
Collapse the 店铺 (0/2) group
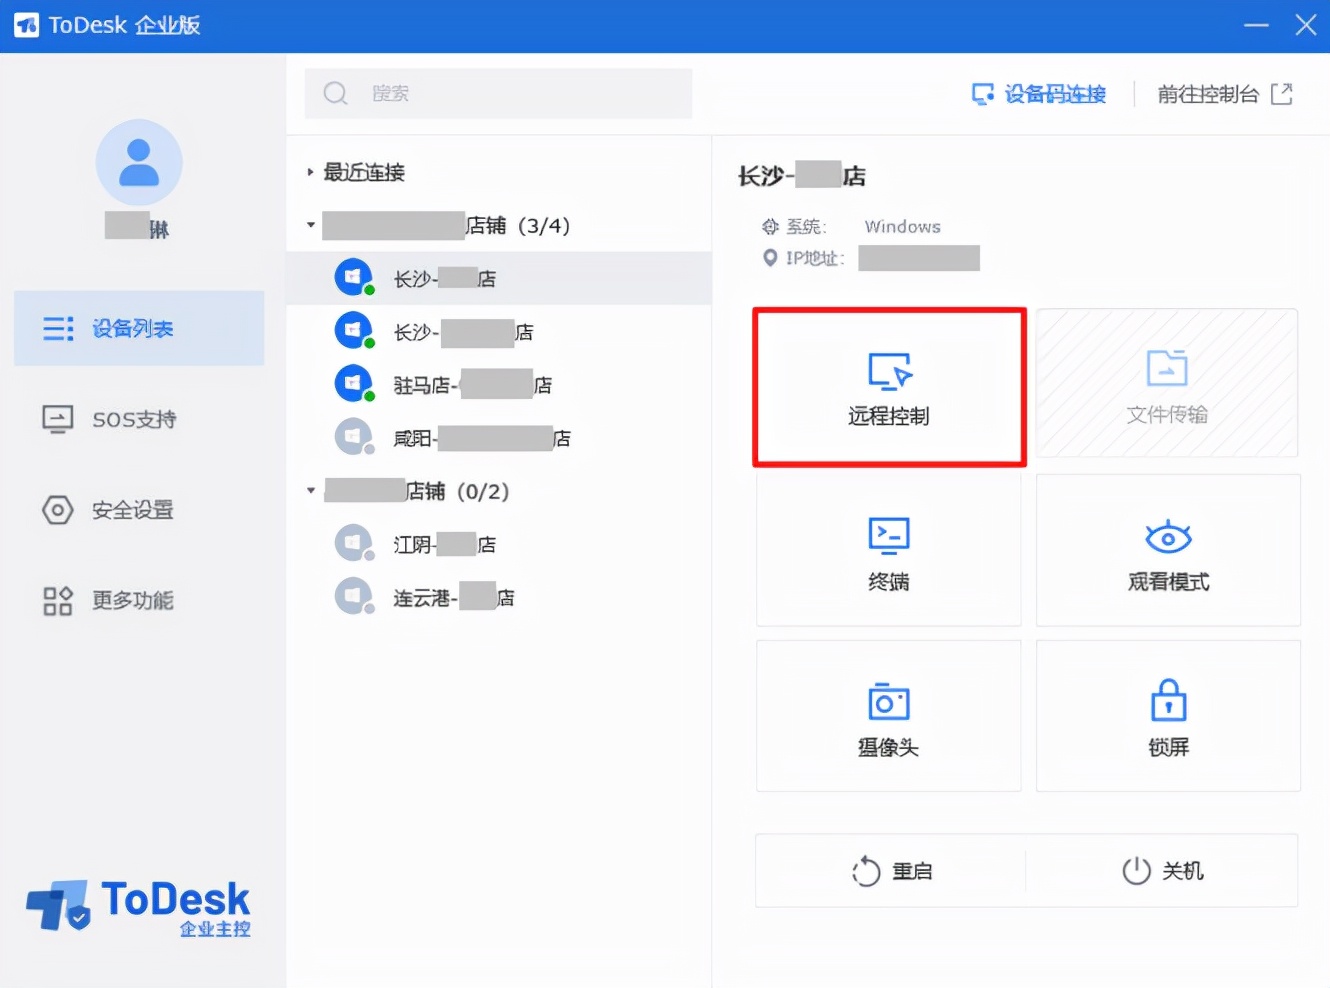point(311,491)
